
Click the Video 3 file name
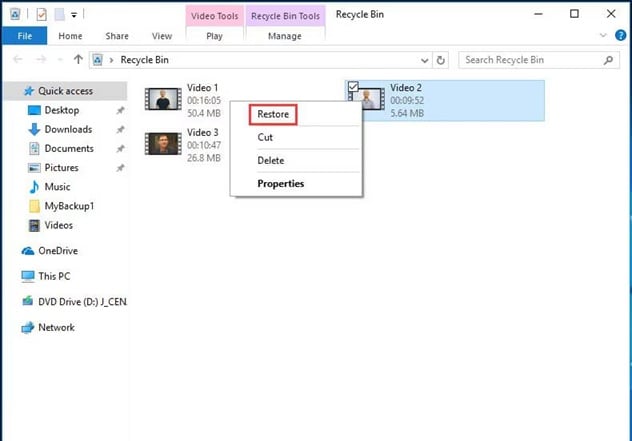tap(203, 132)
